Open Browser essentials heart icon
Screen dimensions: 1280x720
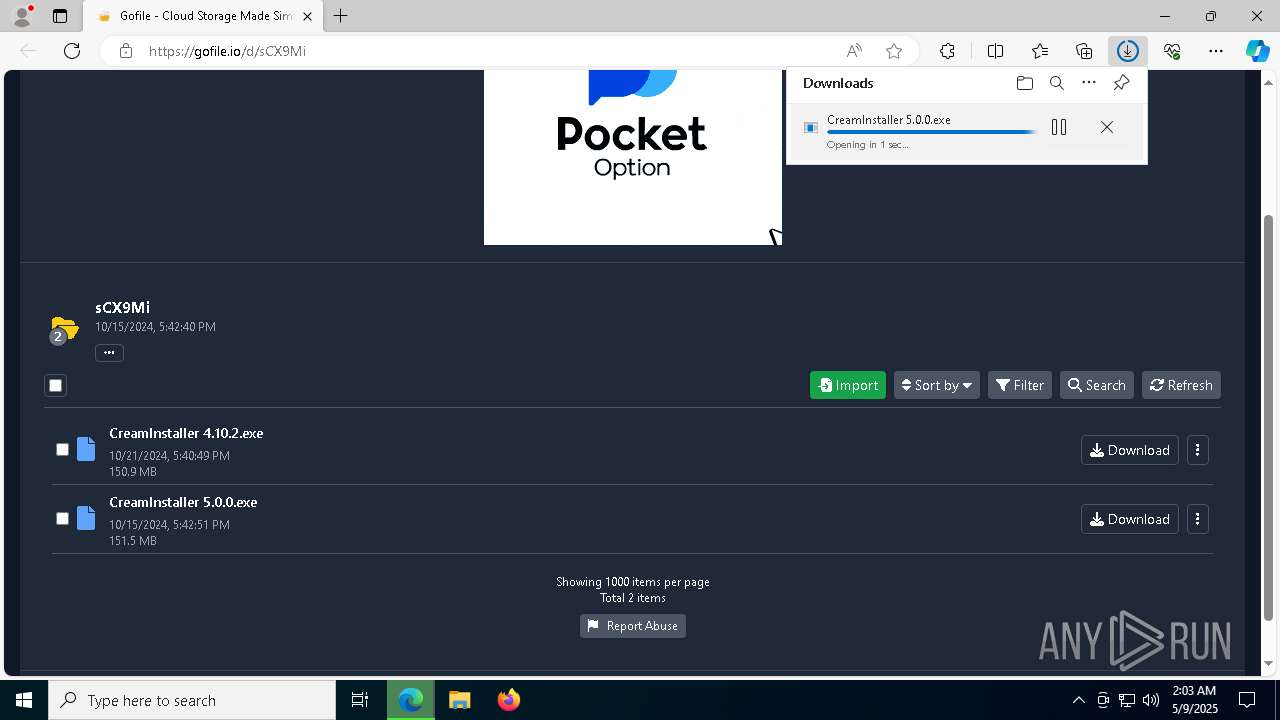1172,51
